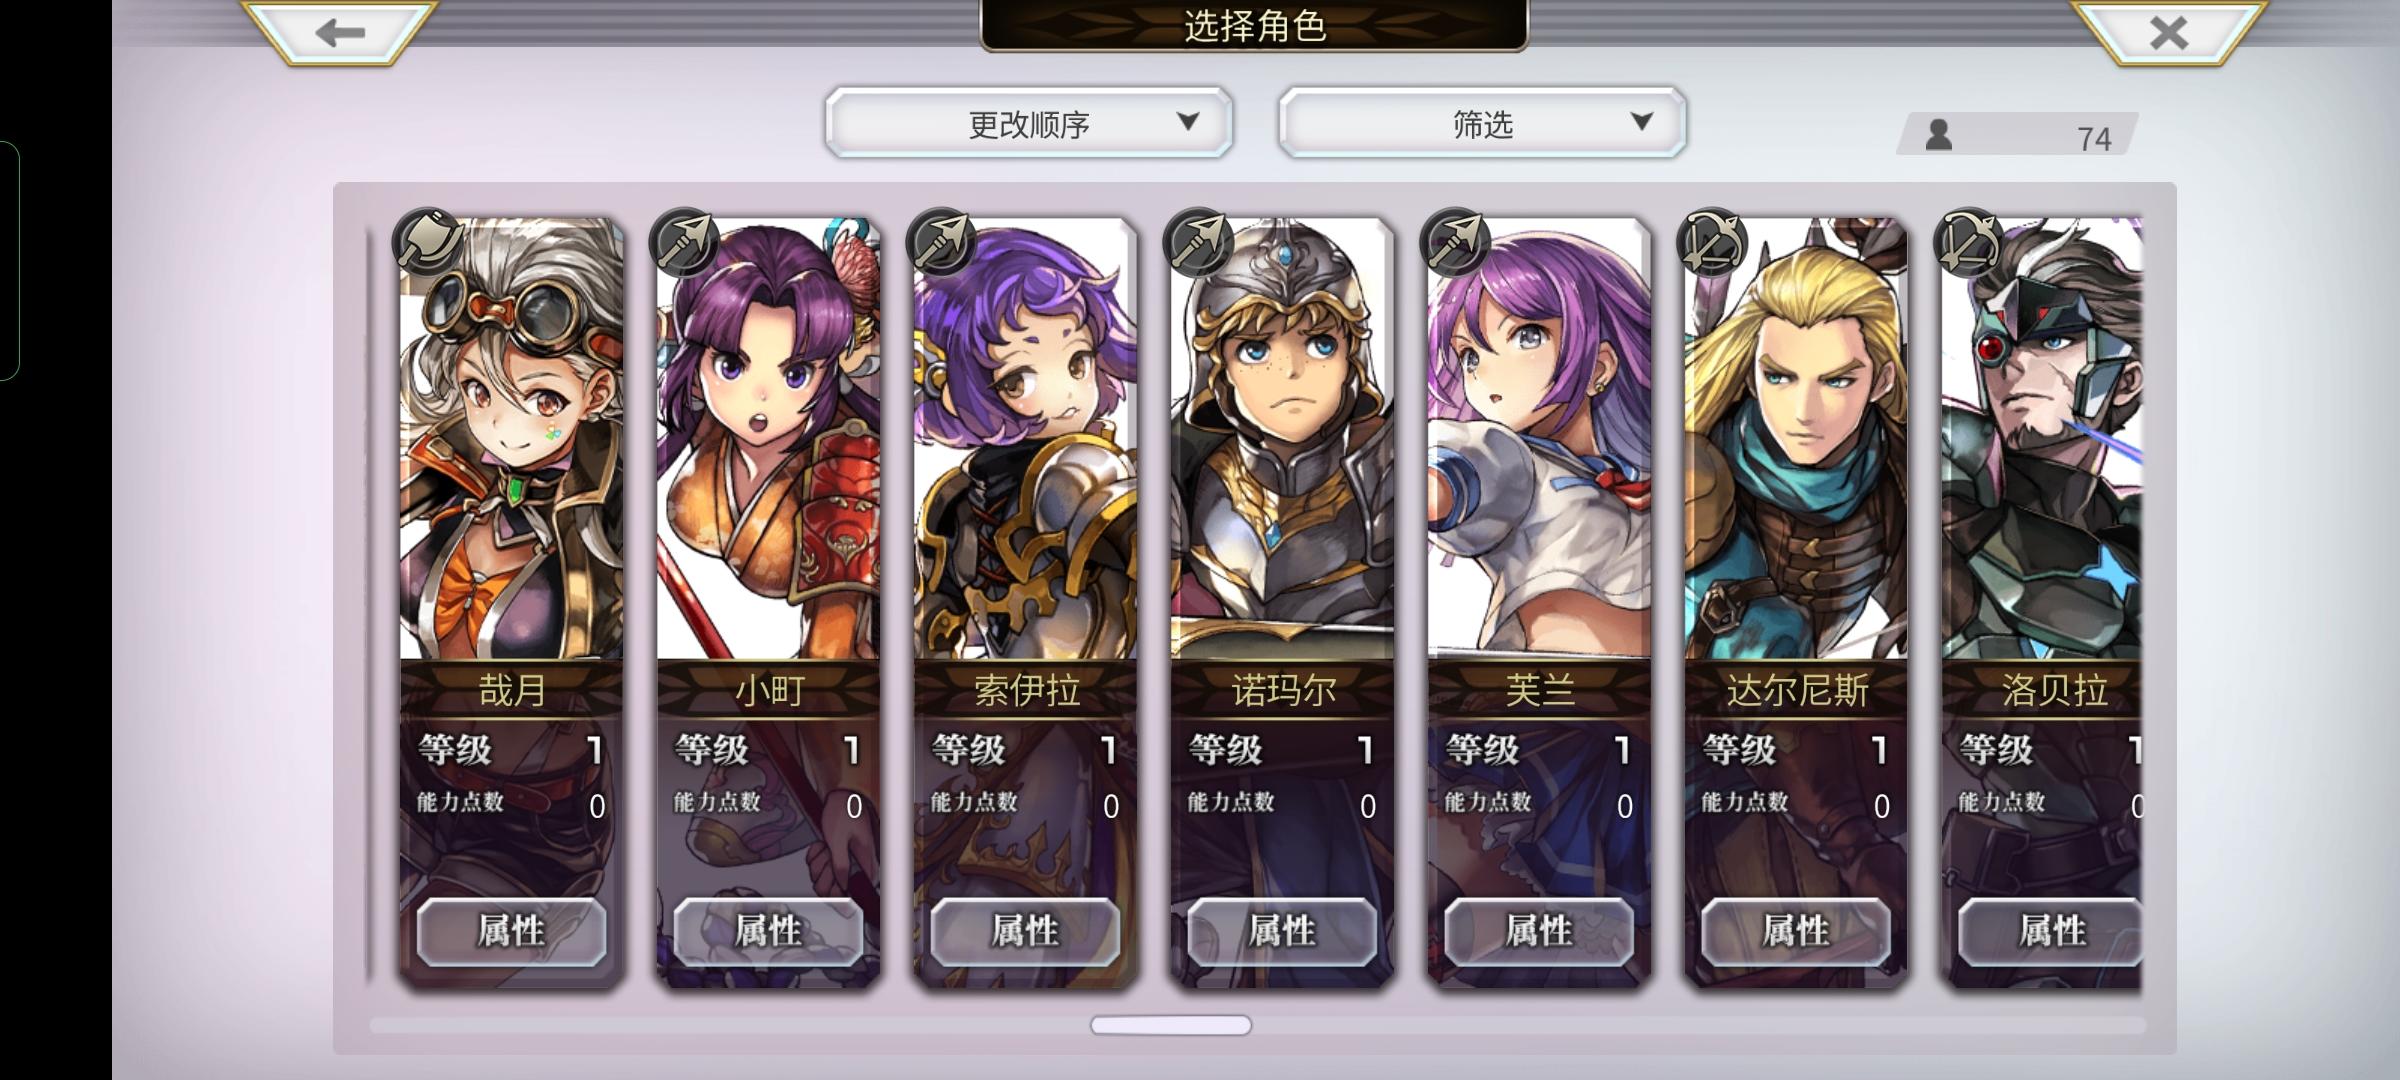Open the 更改顺序 sort dropdown

coord(1029,123)
